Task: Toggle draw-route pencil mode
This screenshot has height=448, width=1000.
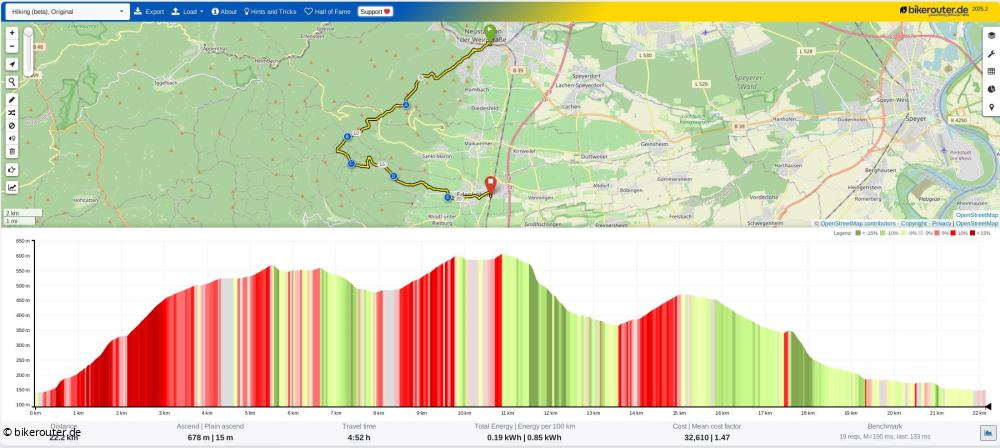Action: pyautogui.click(x=12, y=100)
